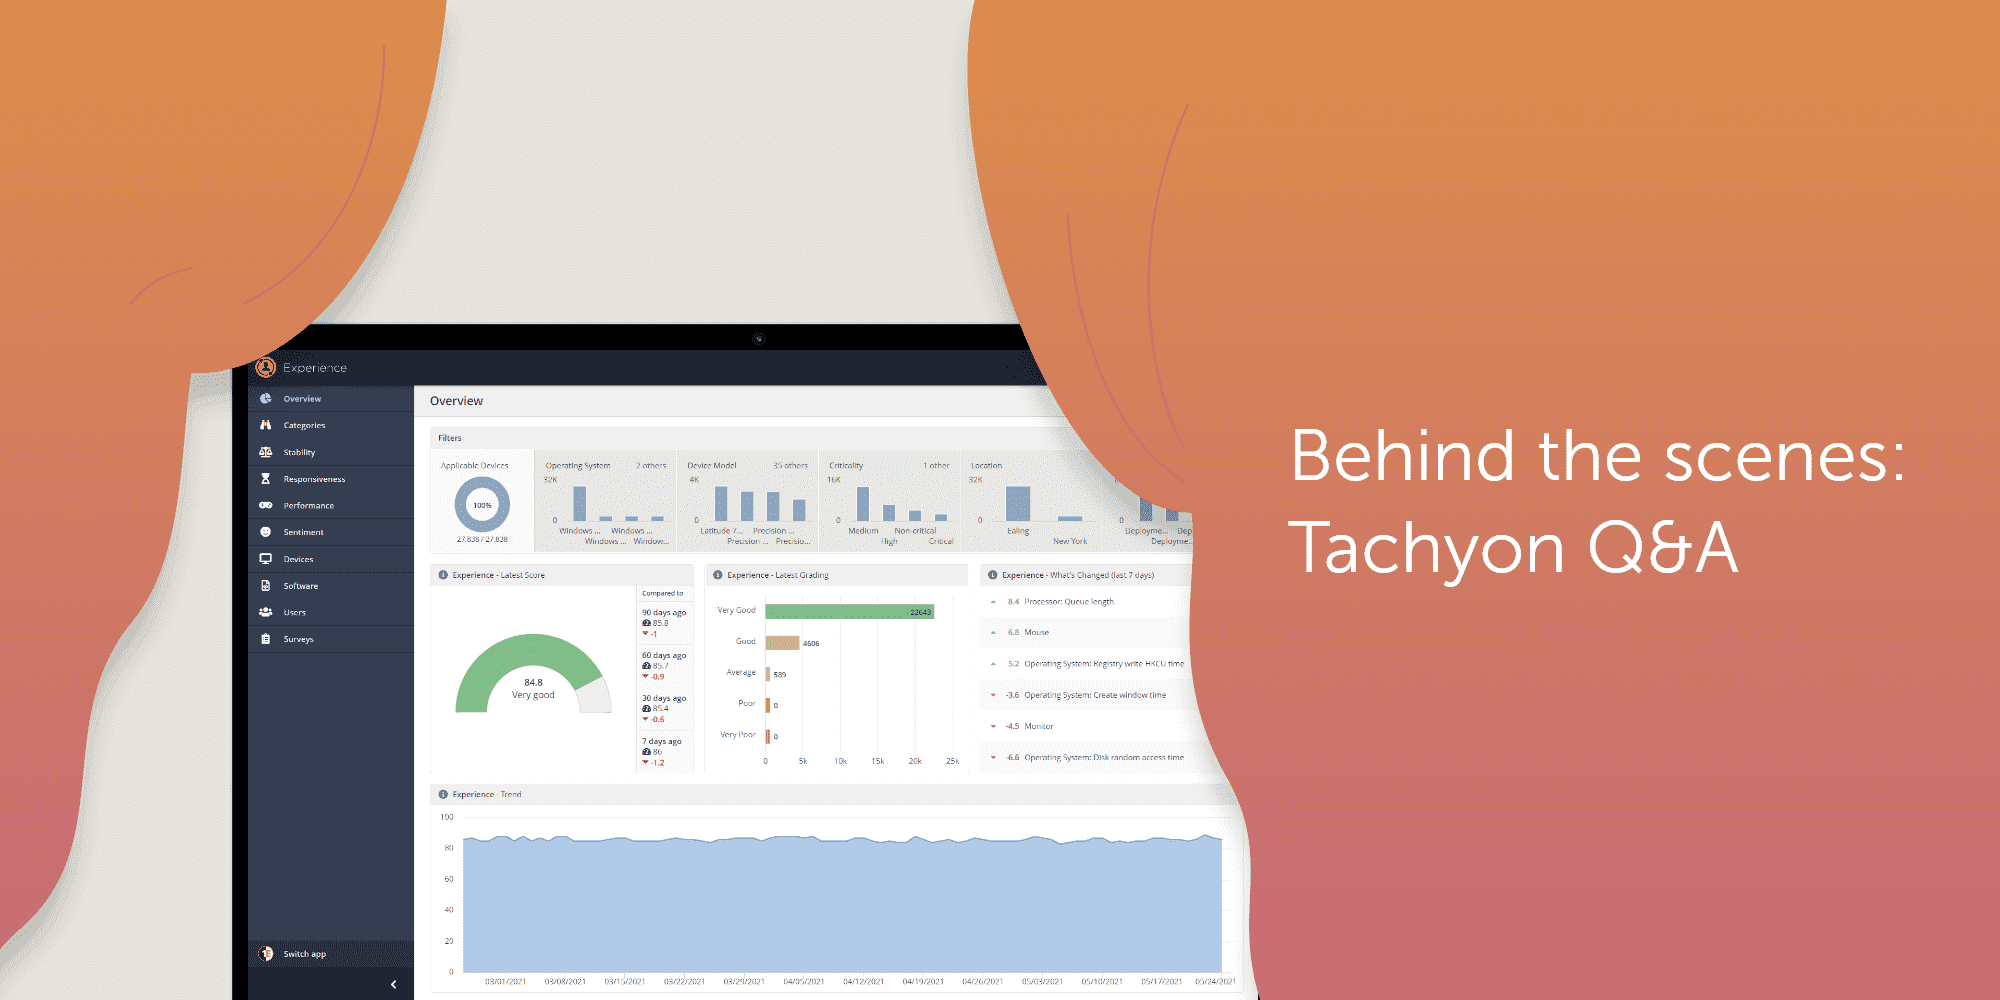Go to the Responsiveness section
The height and width of the screenshot is (1000, 2000).
(331, 479)
